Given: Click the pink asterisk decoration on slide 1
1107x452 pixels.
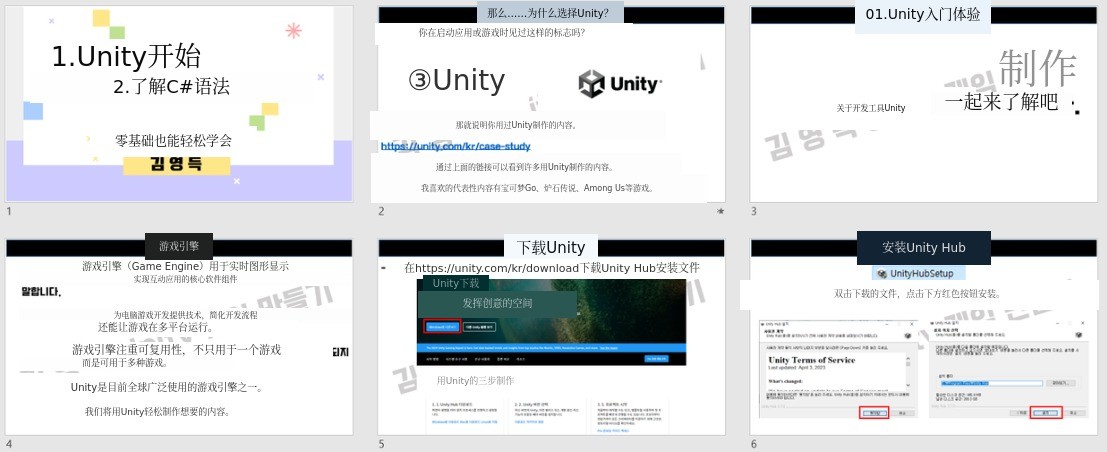Looking at the screenshot, I should 293,30.
